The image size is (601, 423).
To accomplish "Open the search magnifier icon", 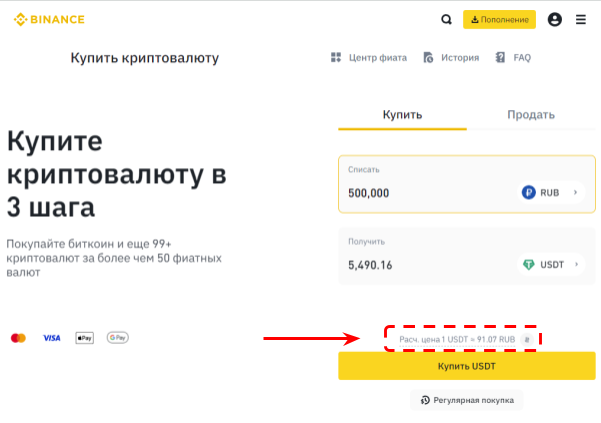I will (446, 19).
